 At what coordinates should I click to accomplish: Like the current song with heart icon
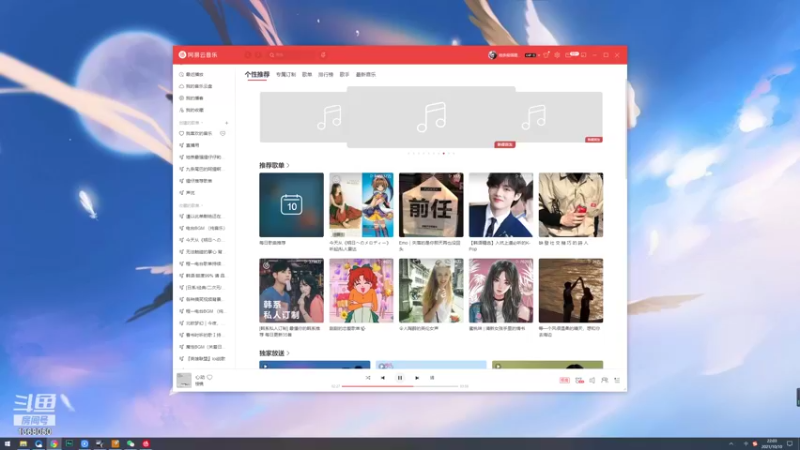(210, 378)
